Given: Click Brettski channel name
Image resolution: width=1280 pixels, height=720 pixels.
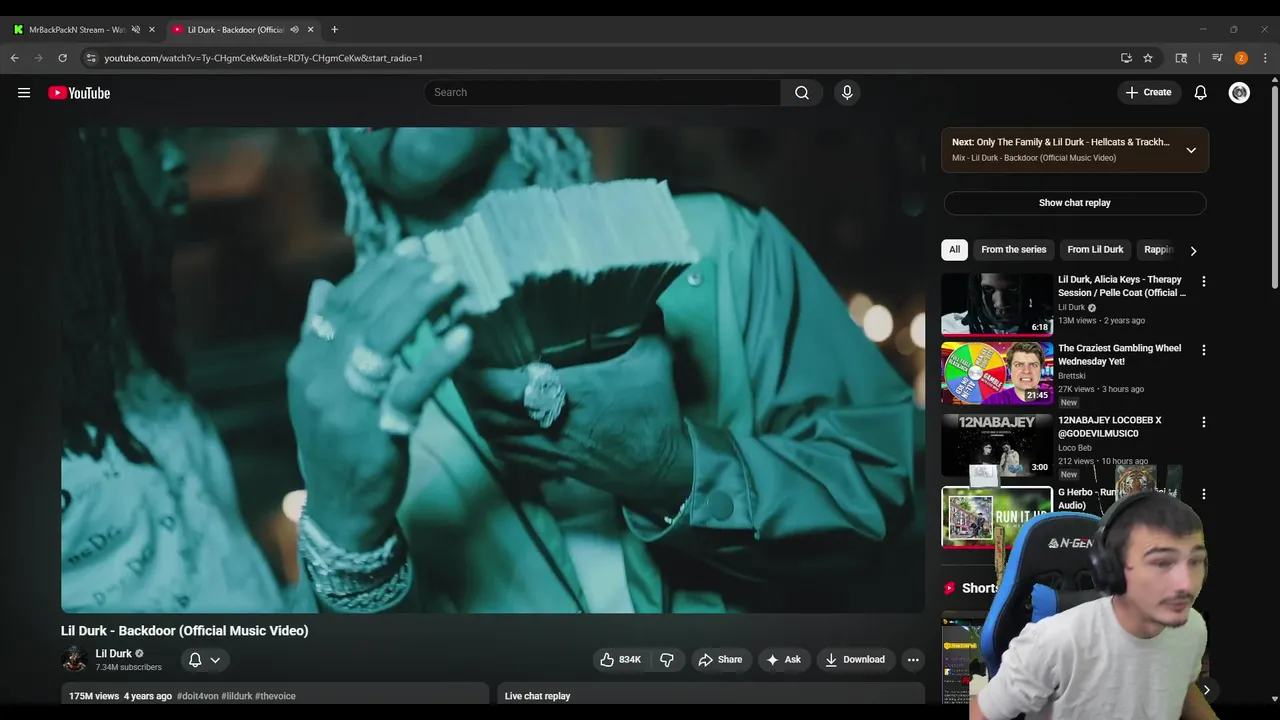Looking at the screenshot, I should tap(1071, 376).
